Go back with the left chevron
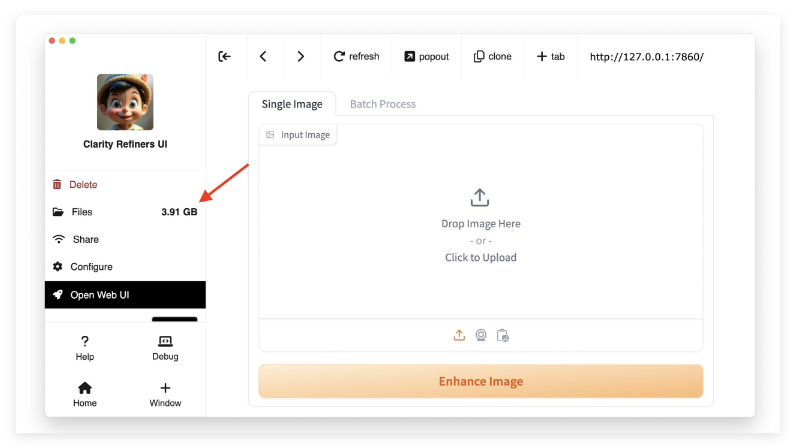795x448 pixels. click(263, 57)
